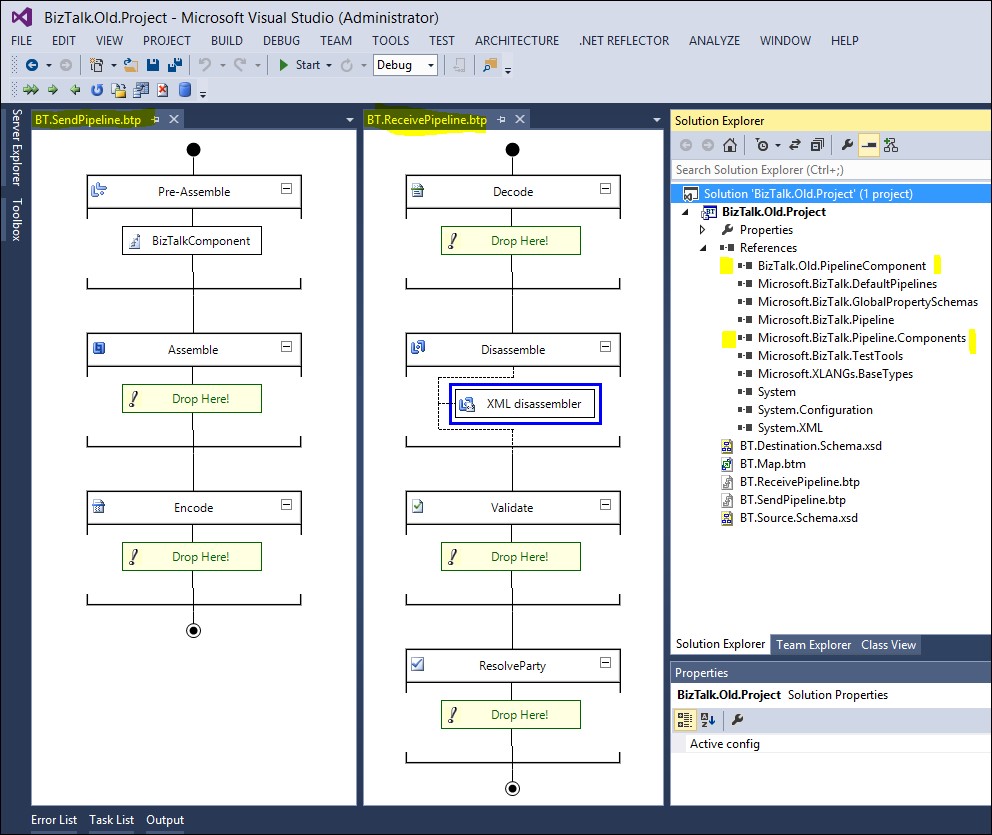
Task: Toggle Categorized view in Properties panel
Action: (685, 720)
